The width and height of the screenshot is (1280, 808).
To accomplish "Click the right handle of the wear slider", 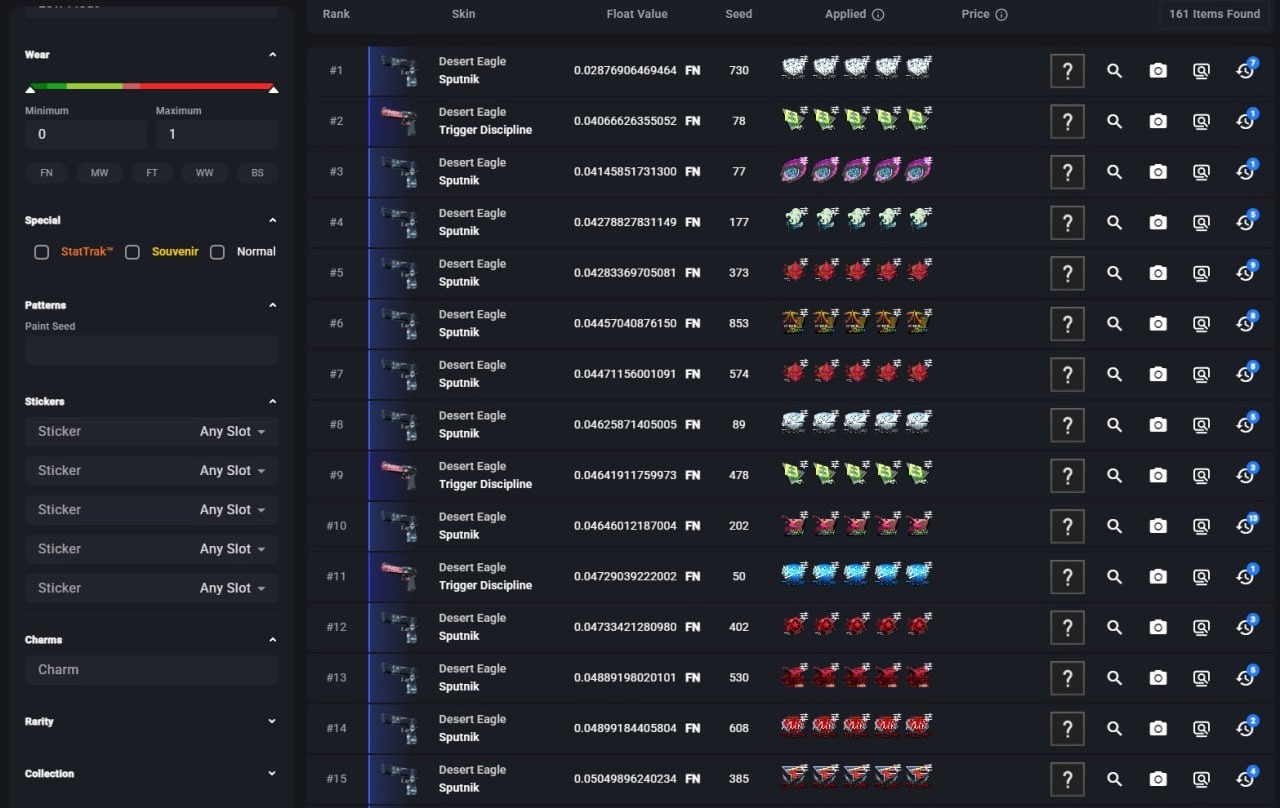I will (273, 90).
